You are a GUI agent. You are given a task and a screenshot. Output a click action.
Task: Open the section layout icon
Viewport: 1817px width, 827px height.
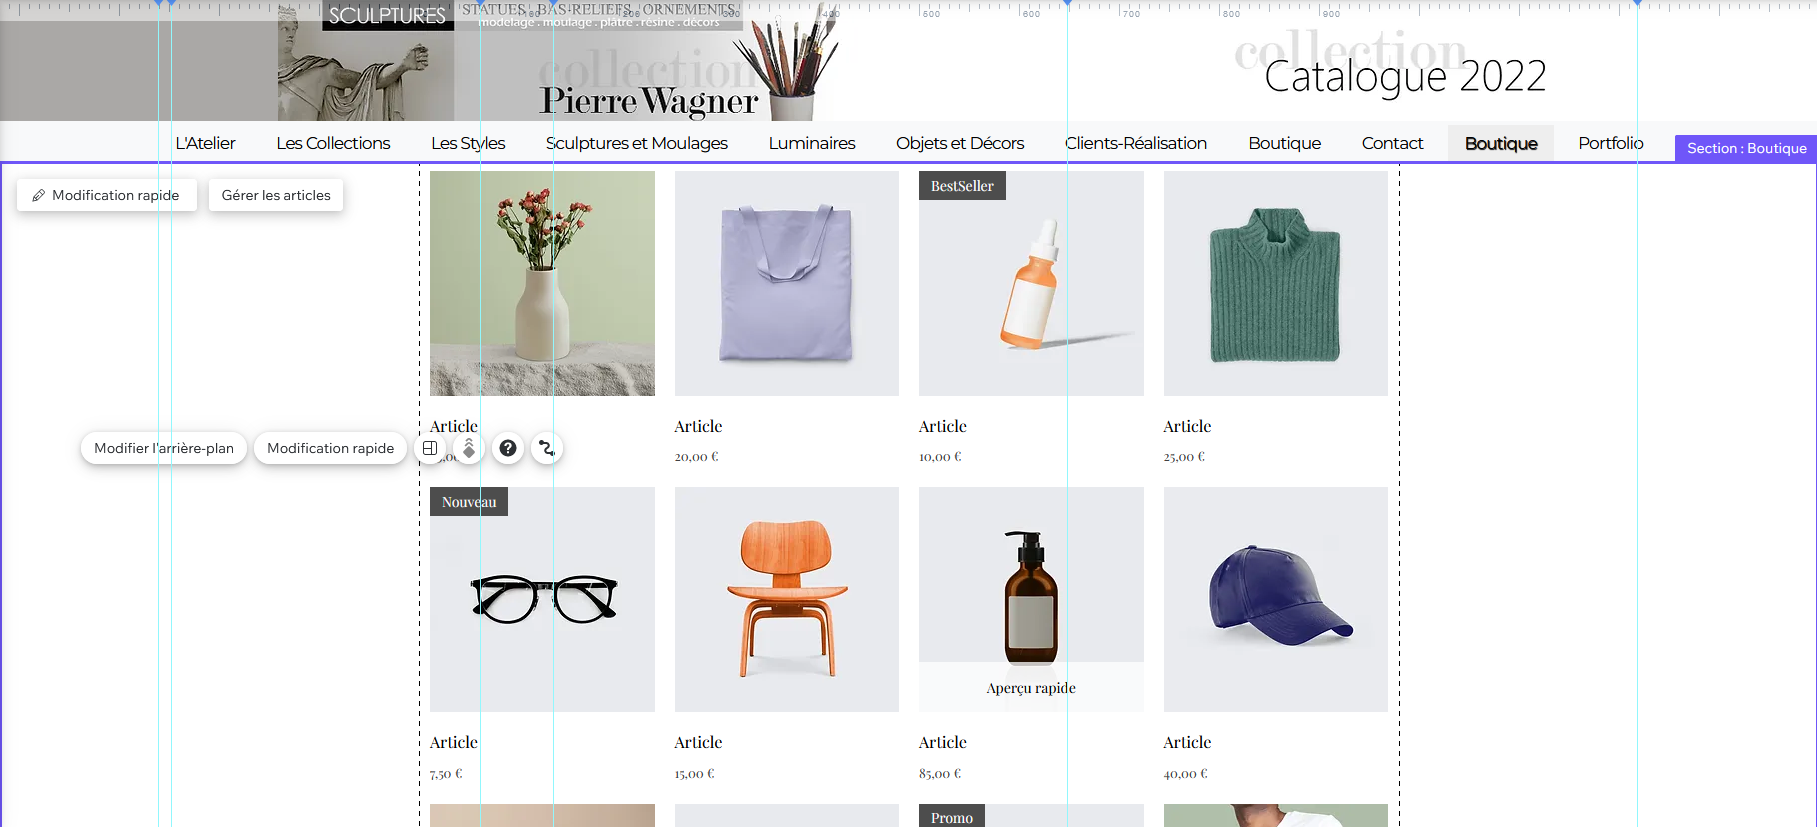point(430,448)
